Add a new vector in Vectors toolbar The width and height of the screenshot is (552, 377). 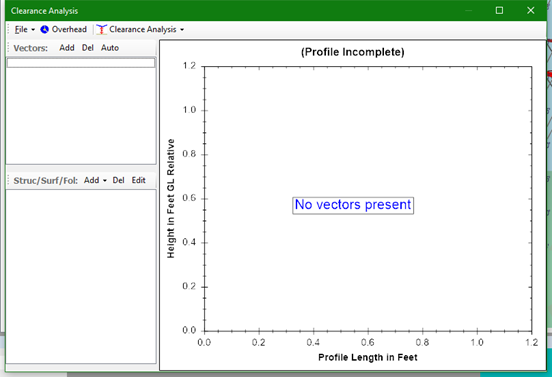coord(67,48)
